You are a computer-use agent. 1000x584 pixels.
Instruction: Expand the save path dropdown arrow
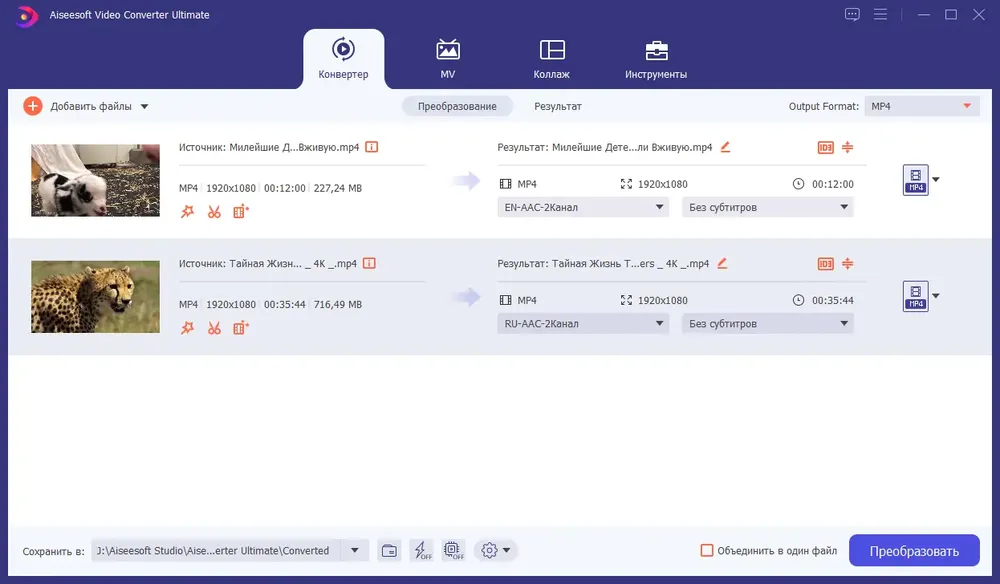(x=355, y=550)
